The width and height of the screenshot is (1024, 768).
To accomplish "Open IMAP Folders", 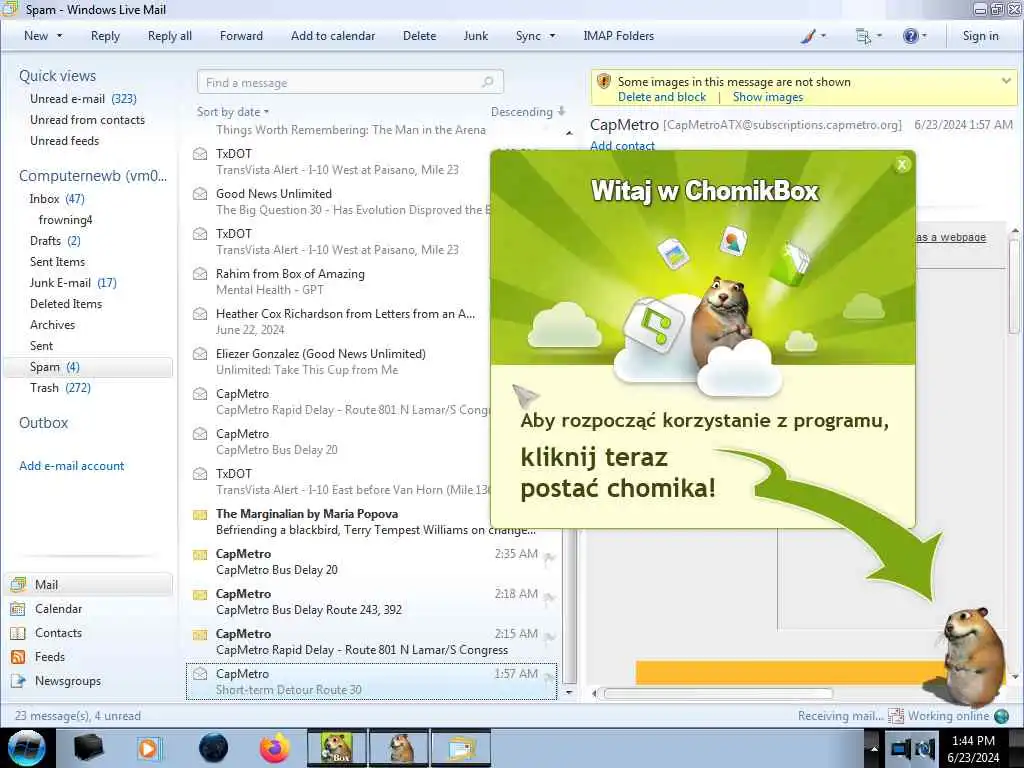I will click(618, 36).
